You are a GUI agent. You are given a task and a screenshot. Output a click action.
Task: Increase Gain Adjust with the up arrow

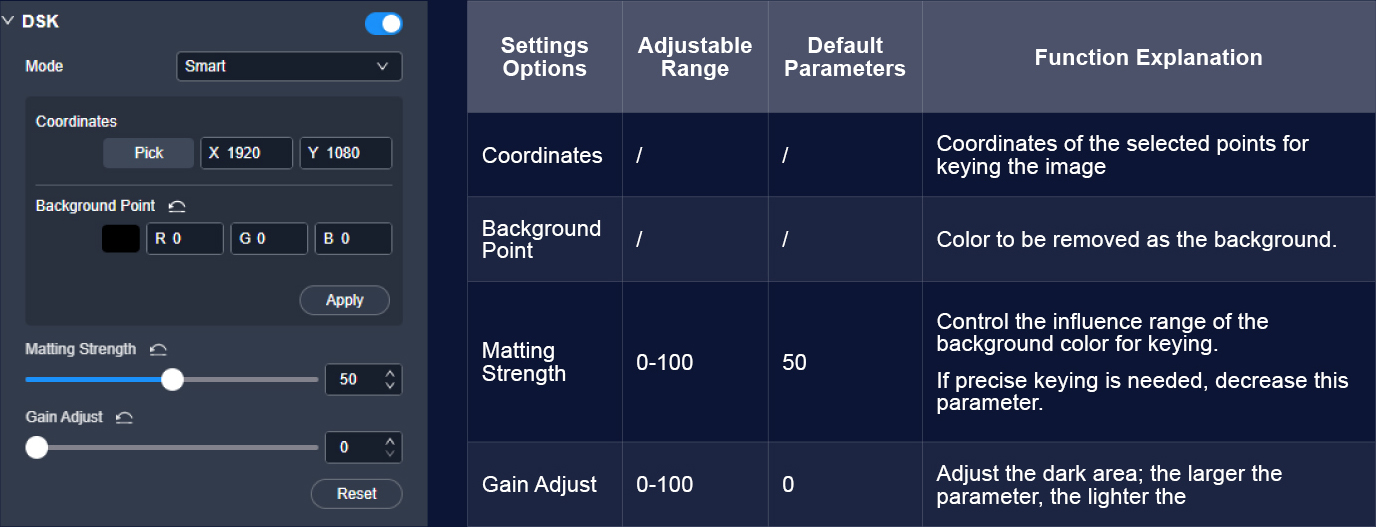390,441
